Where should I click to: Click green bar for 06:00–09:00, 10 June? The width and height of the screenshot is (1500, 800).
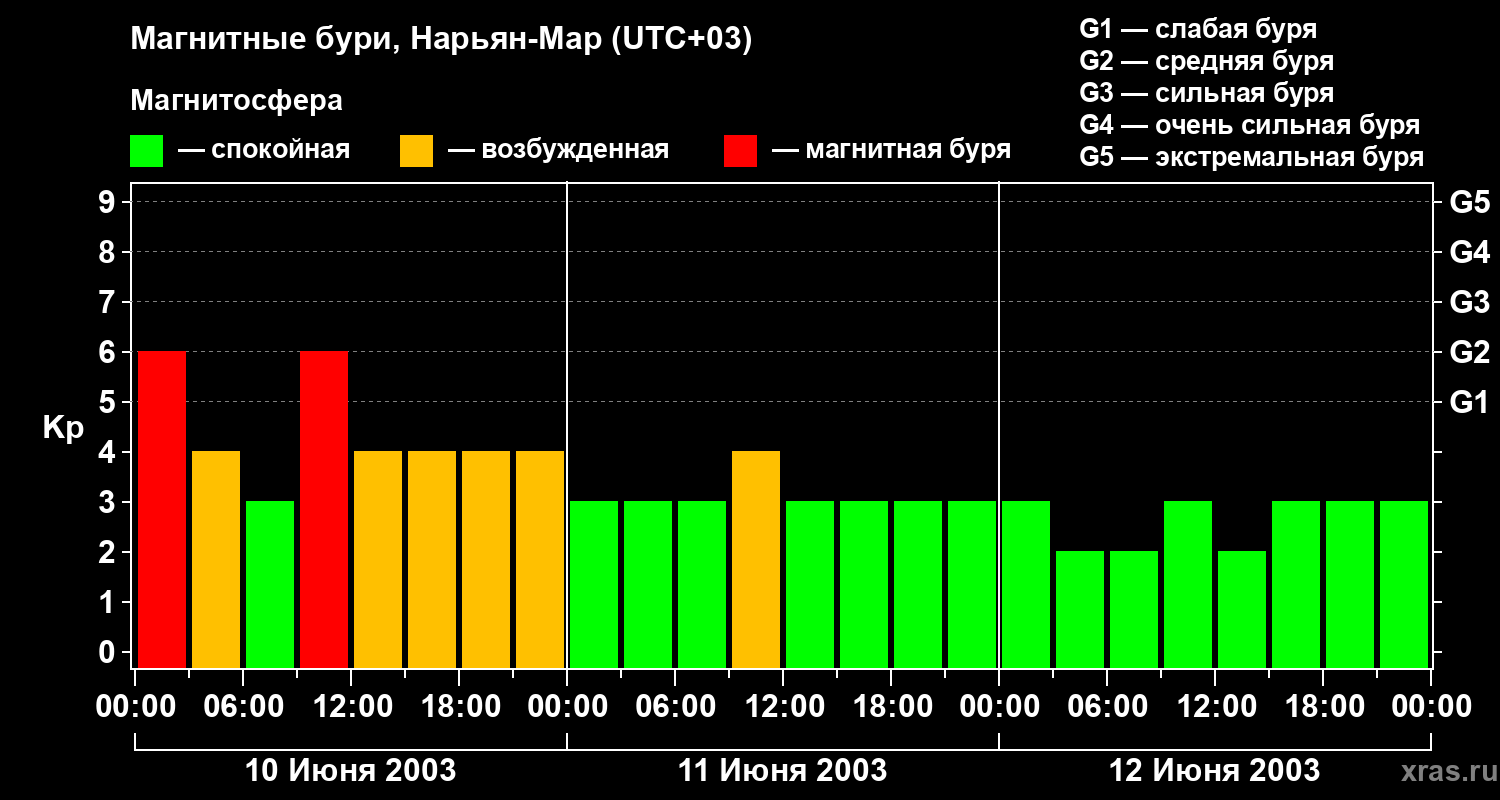click(x=270, y=584)
